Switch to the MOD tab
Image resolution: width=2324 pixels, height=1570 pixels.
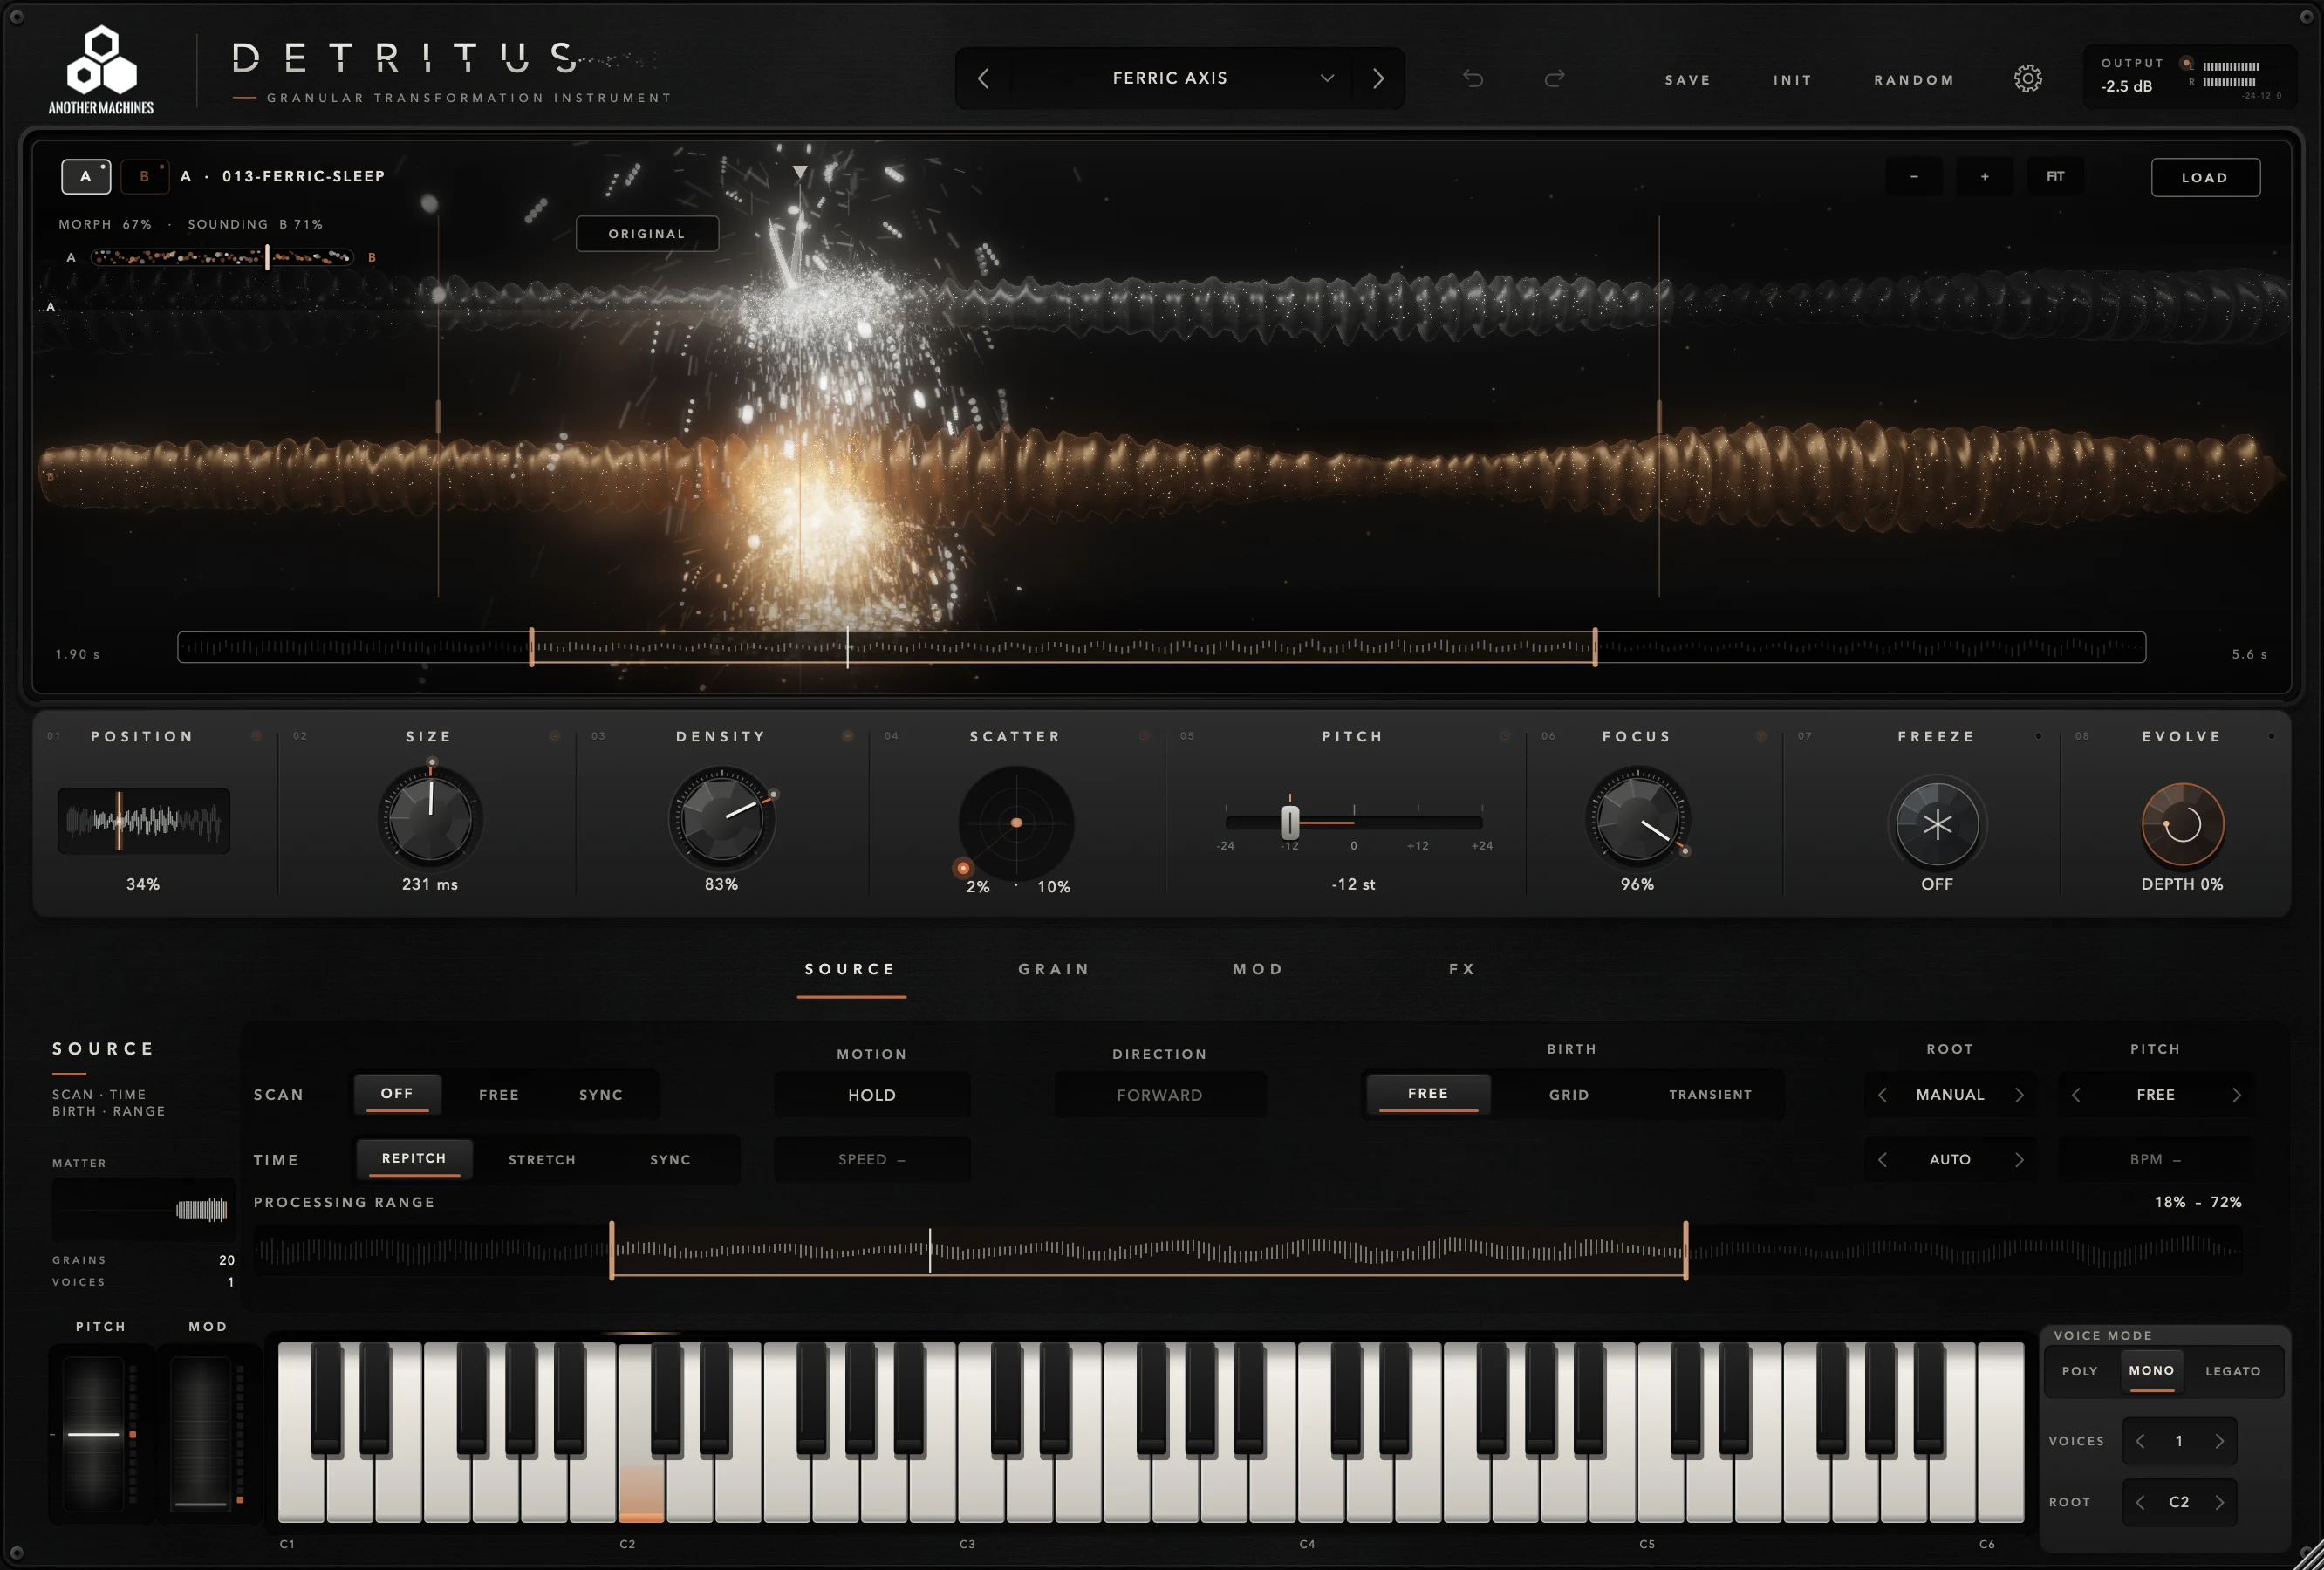[1258, 969]
